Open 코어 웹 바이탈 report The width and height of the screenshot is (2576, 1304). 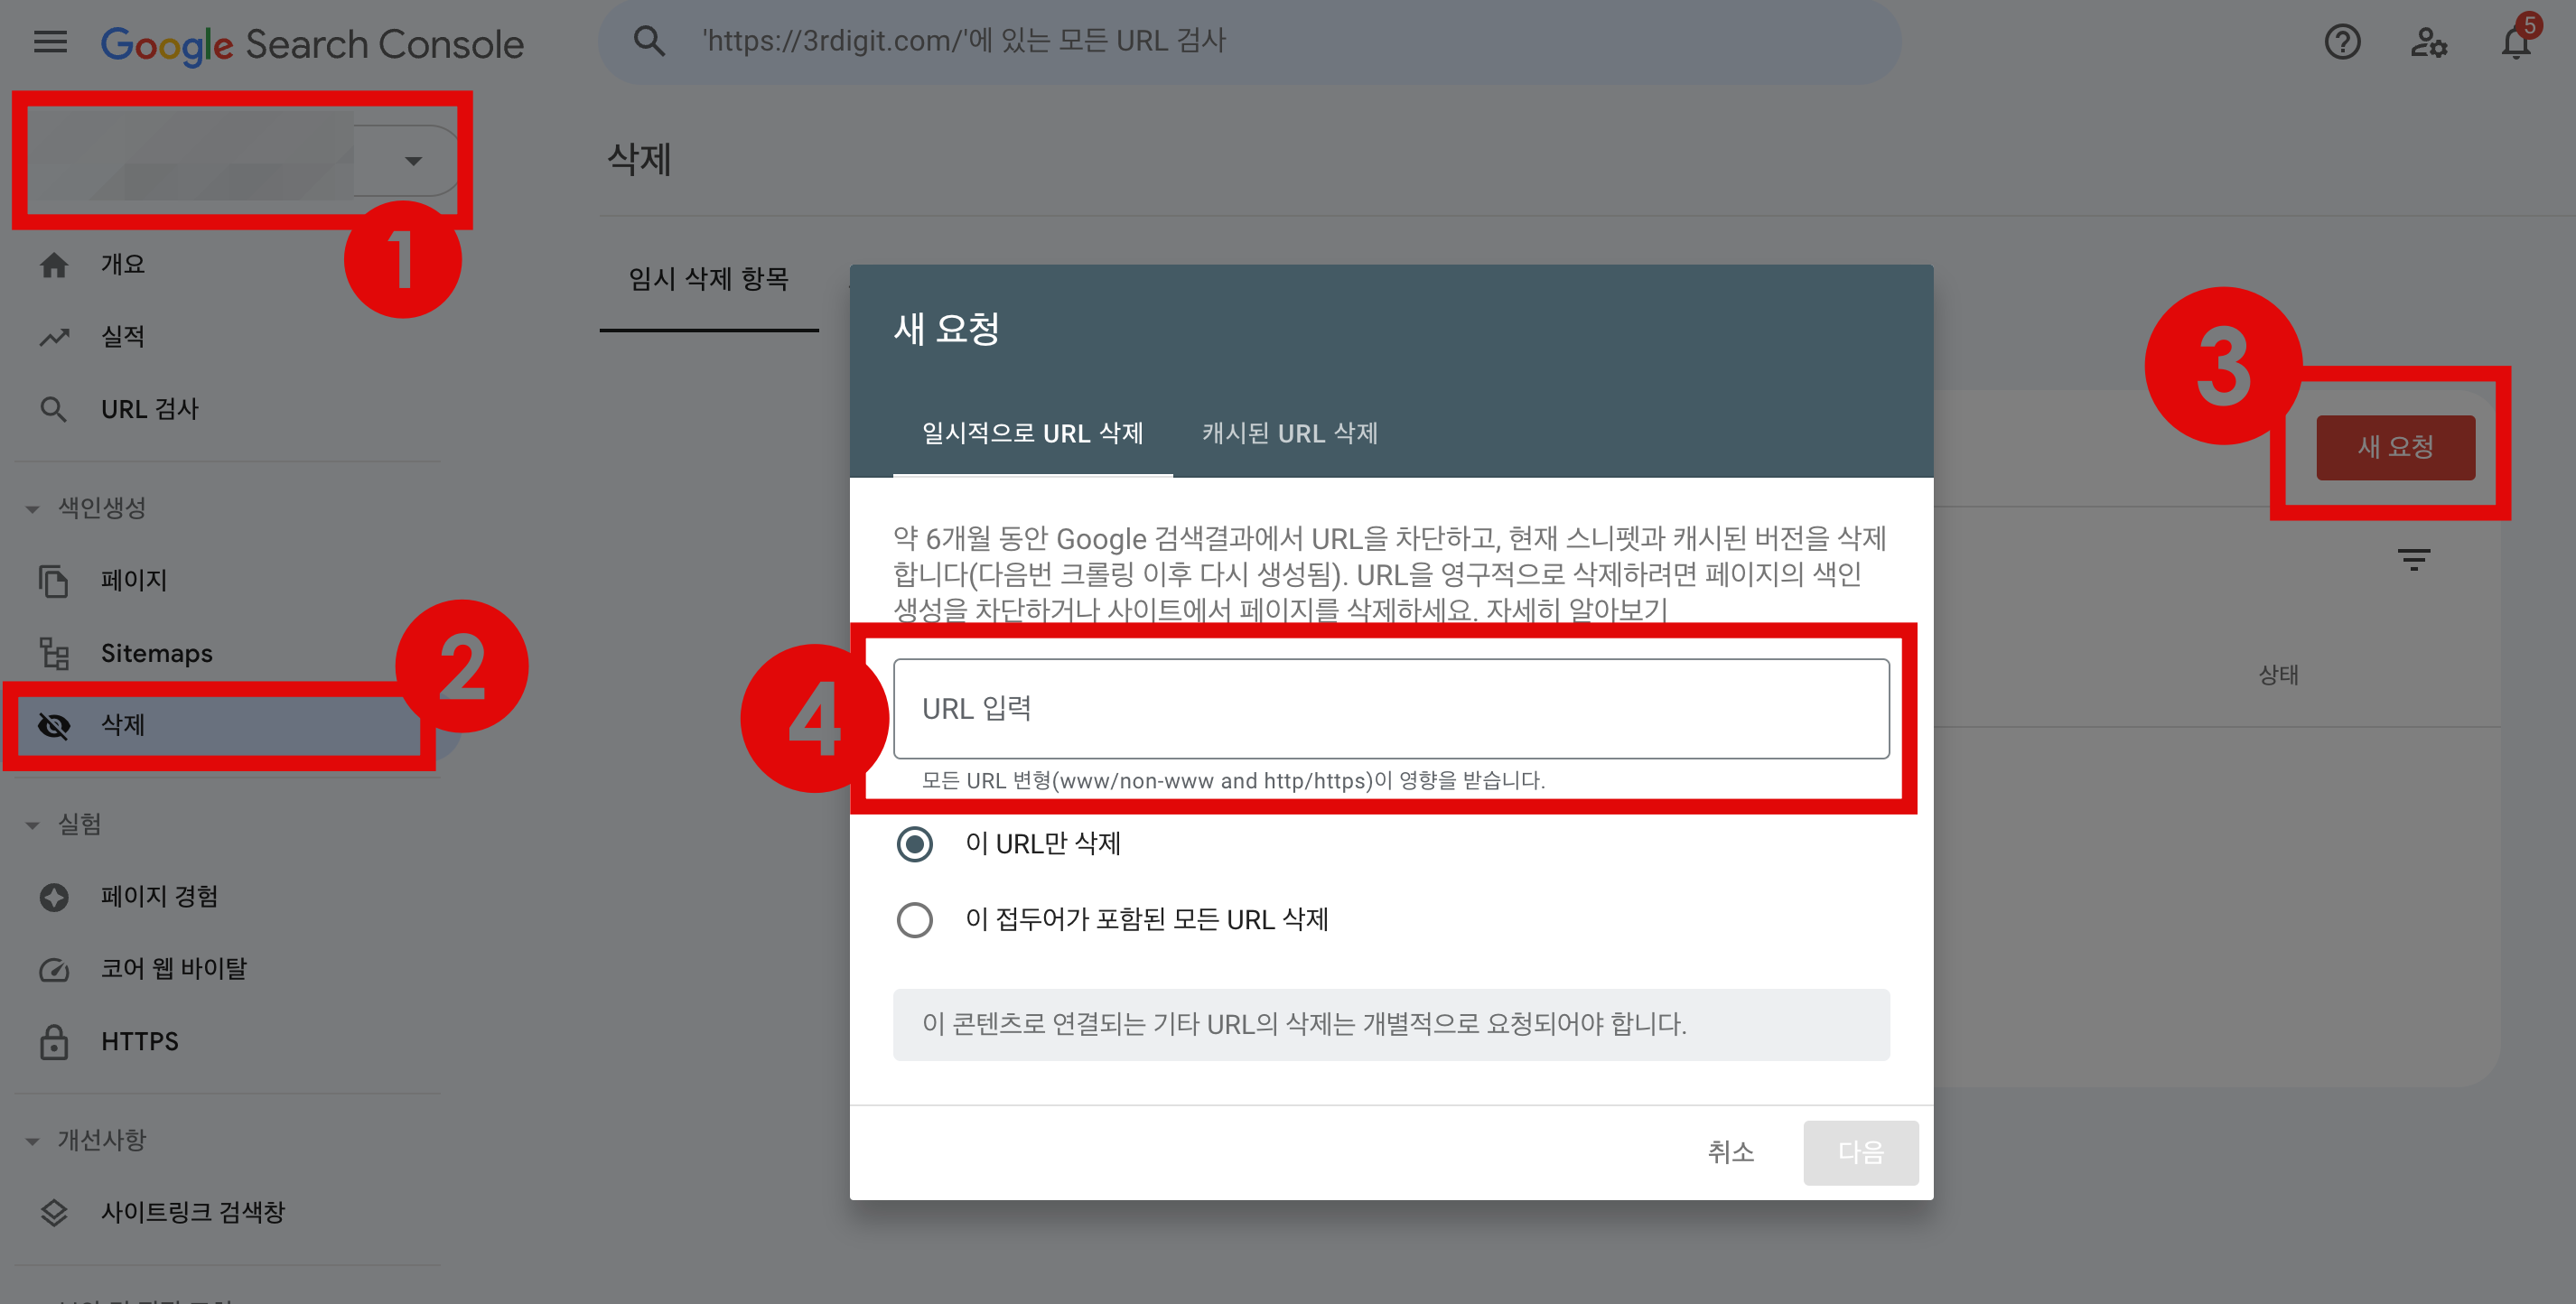point(174,969)
